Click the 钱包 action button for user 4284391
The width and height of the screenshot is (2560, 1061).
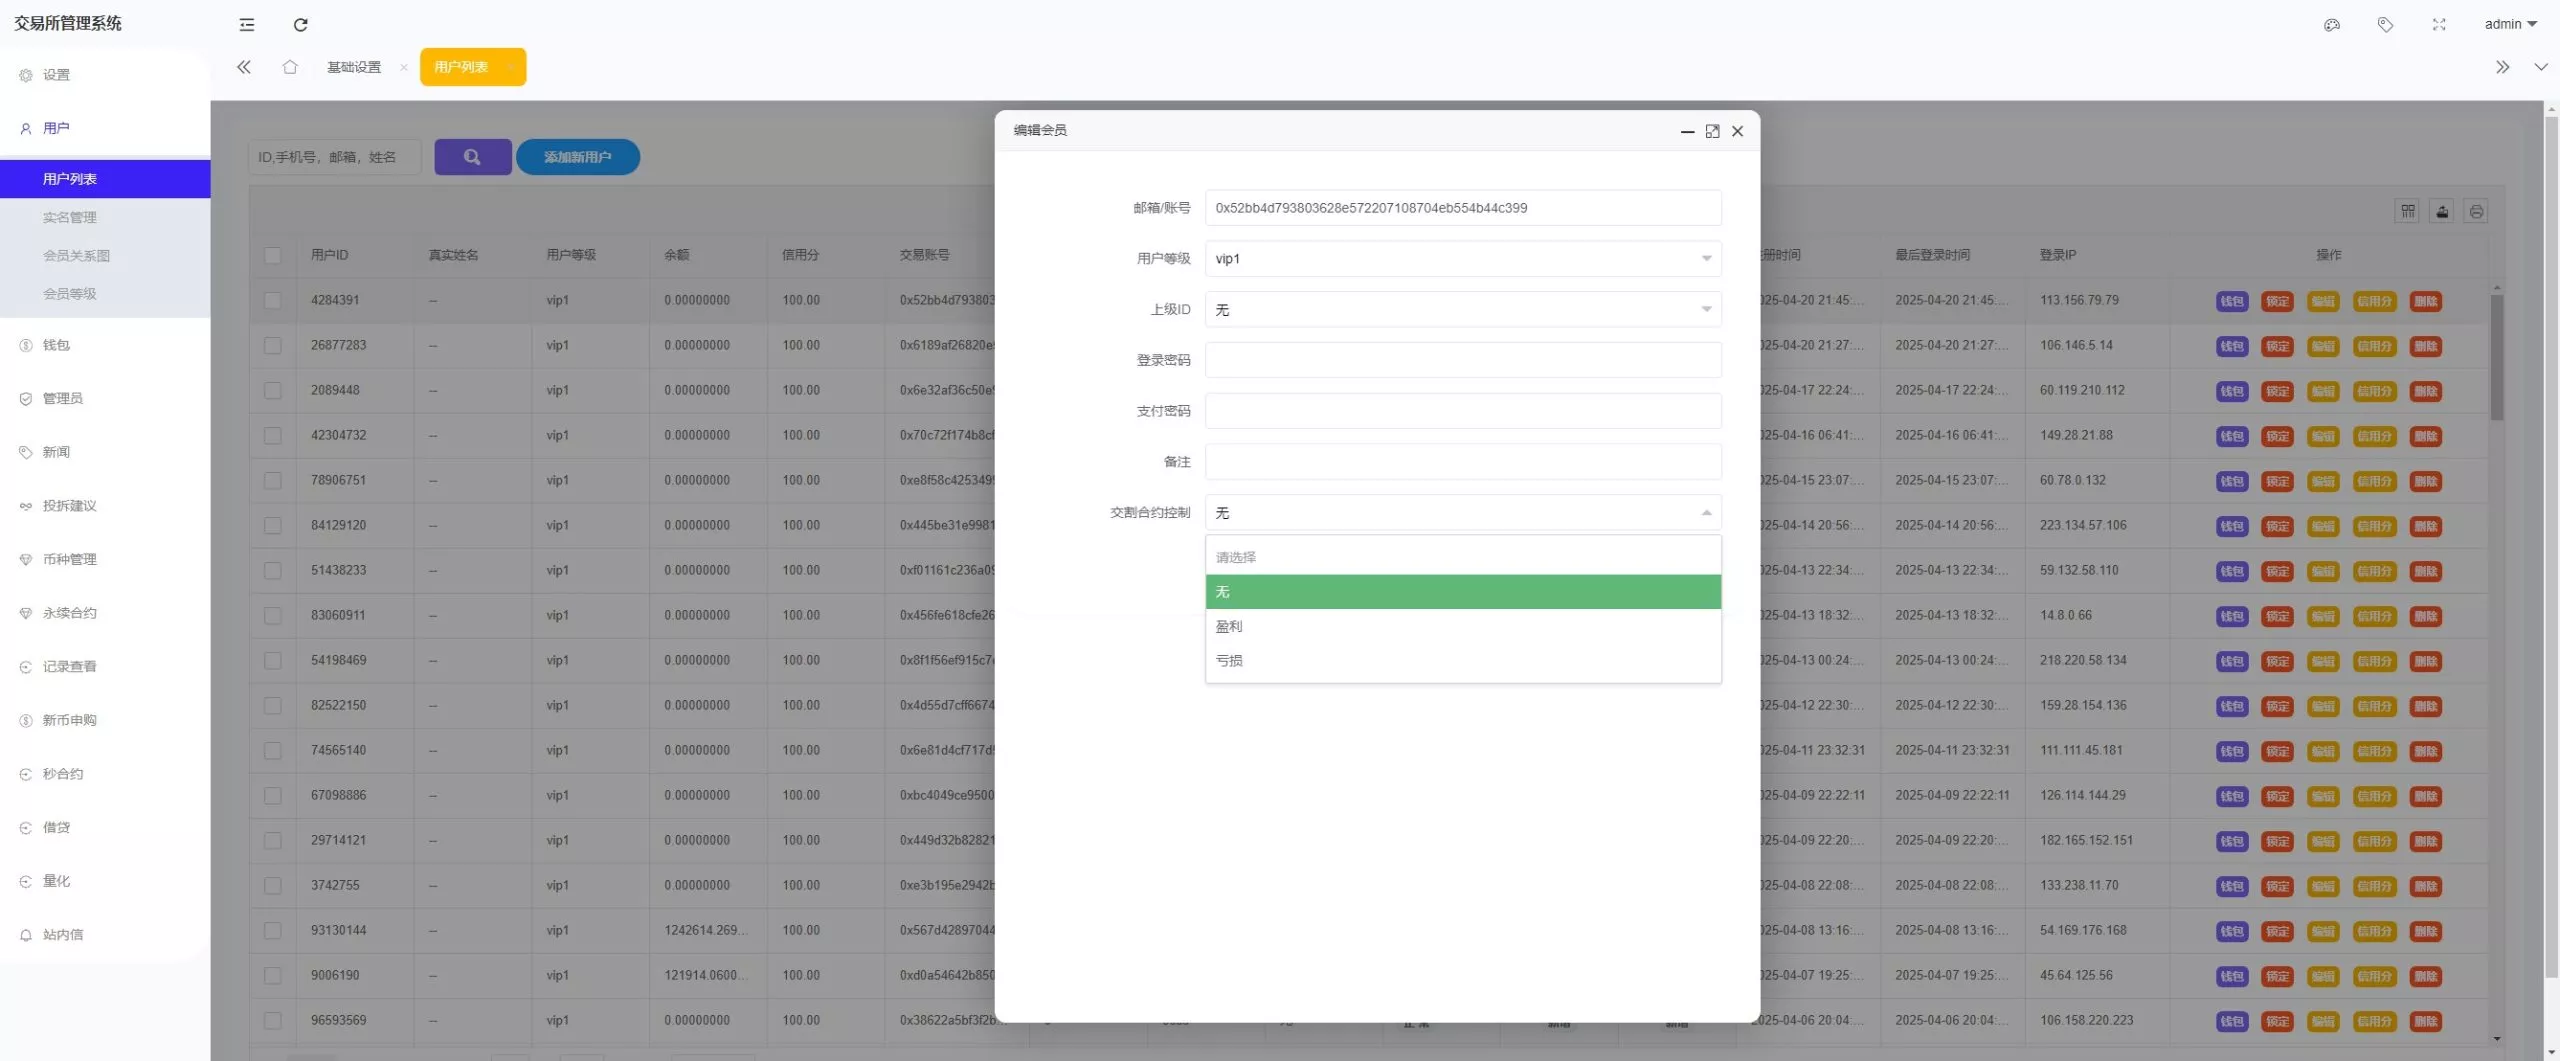point(2232,300)
